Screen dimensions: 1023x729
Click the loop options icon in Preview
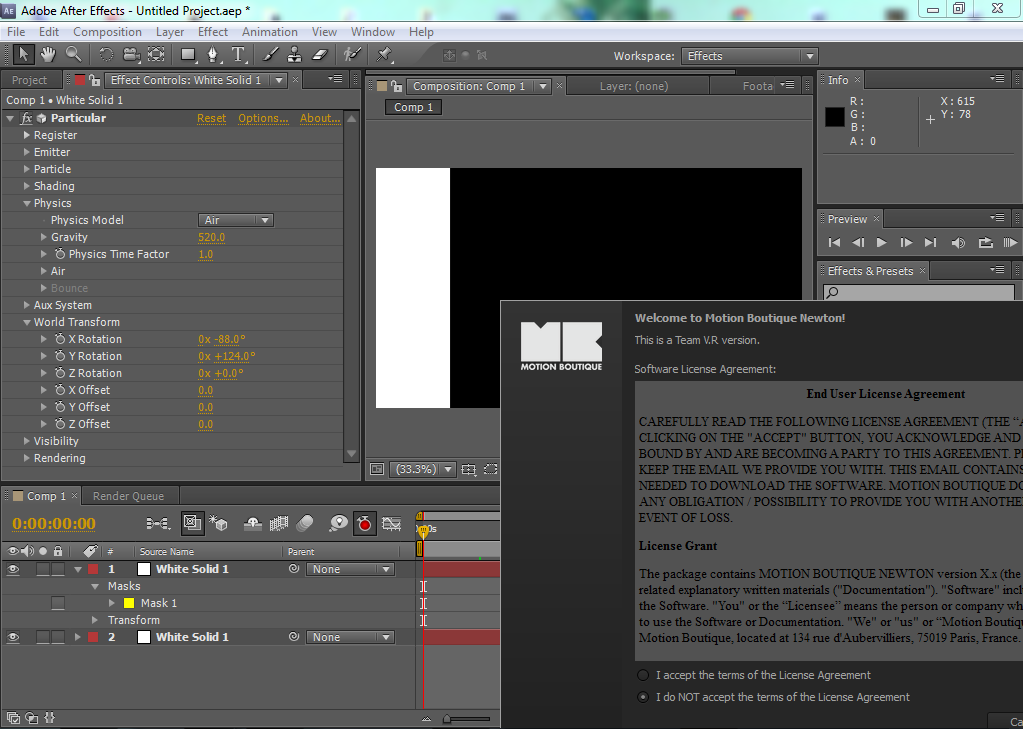(x=985, y=242)
